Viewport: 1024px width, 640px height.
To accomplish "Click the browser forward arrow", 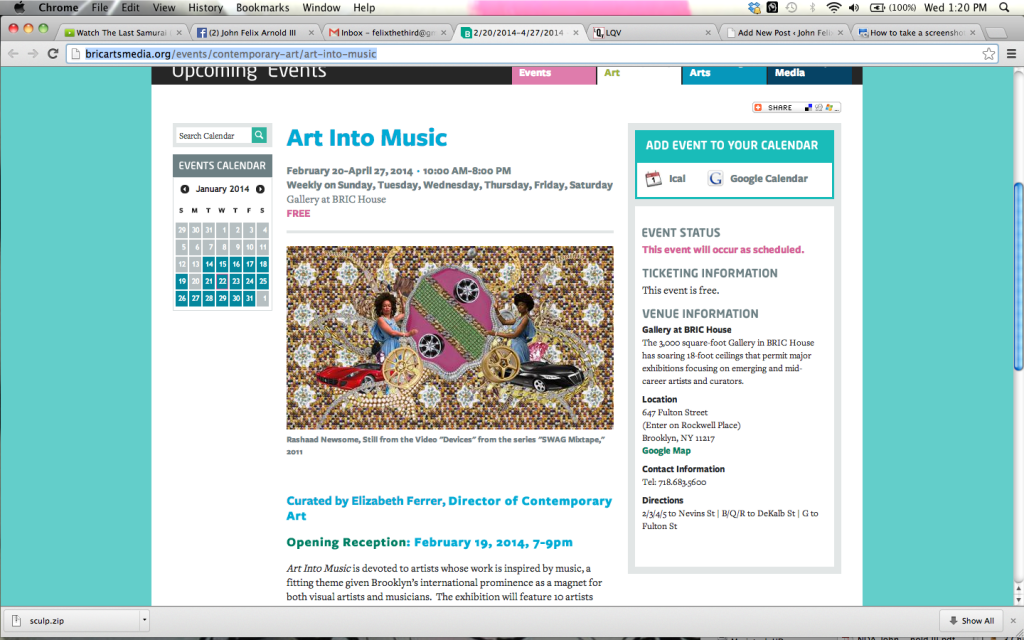I will click(x=33, y=54).
